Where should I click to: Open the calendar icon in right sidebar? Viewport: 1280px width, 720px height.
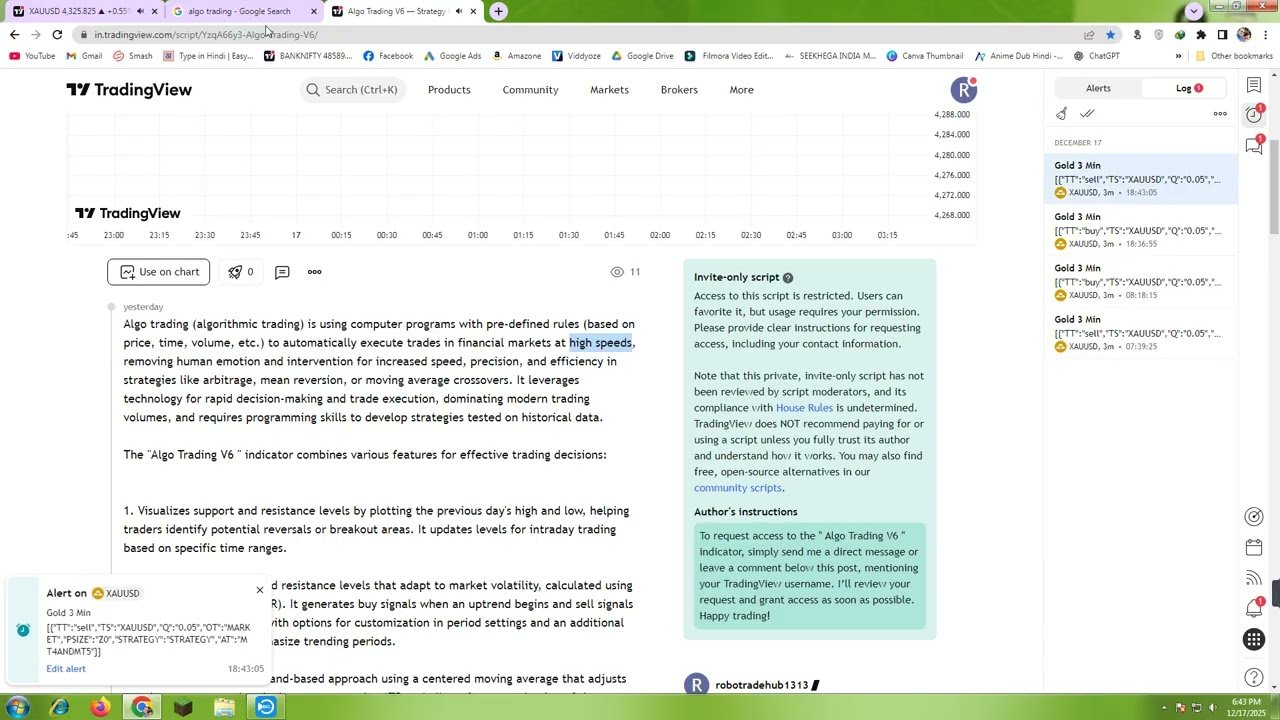1253,548
